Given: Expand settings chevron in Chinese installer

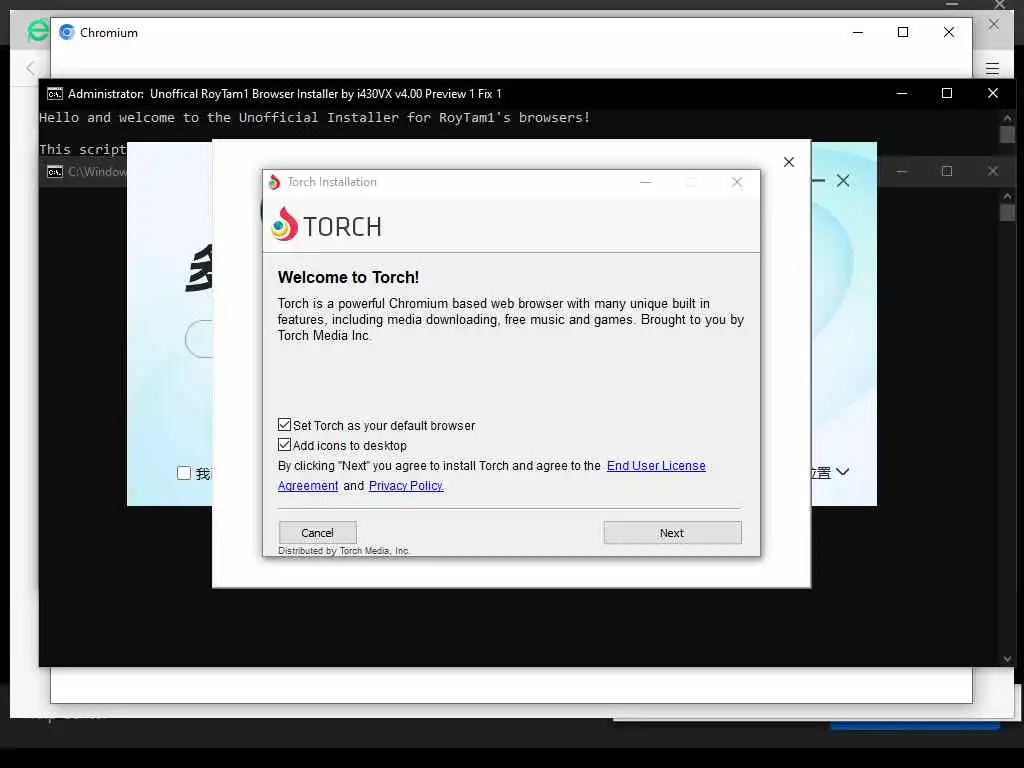Looking at the screenshot, I should [x=842, y=472].
